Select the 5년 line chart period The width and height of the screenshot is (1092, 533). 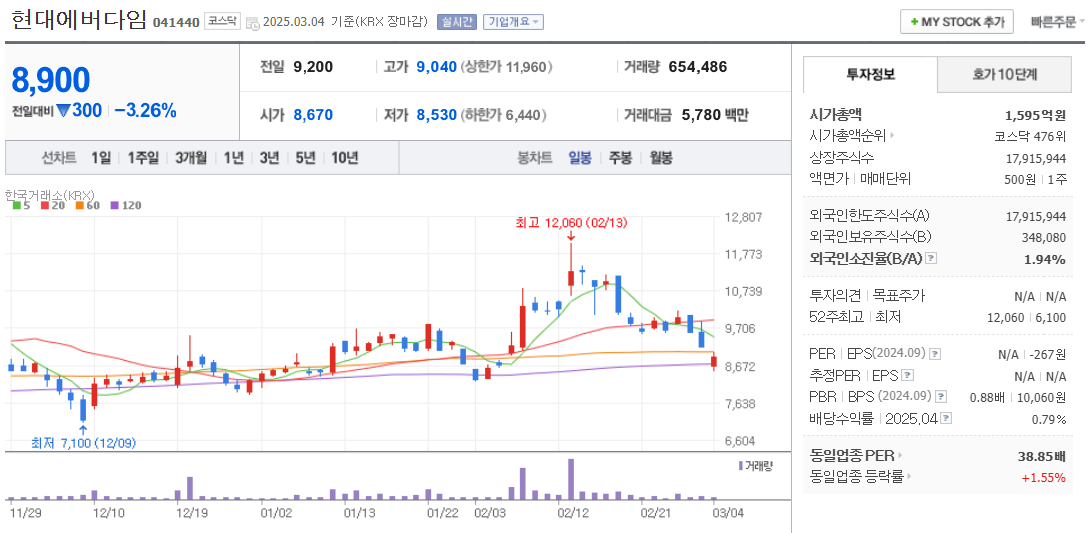coord(305,158)
